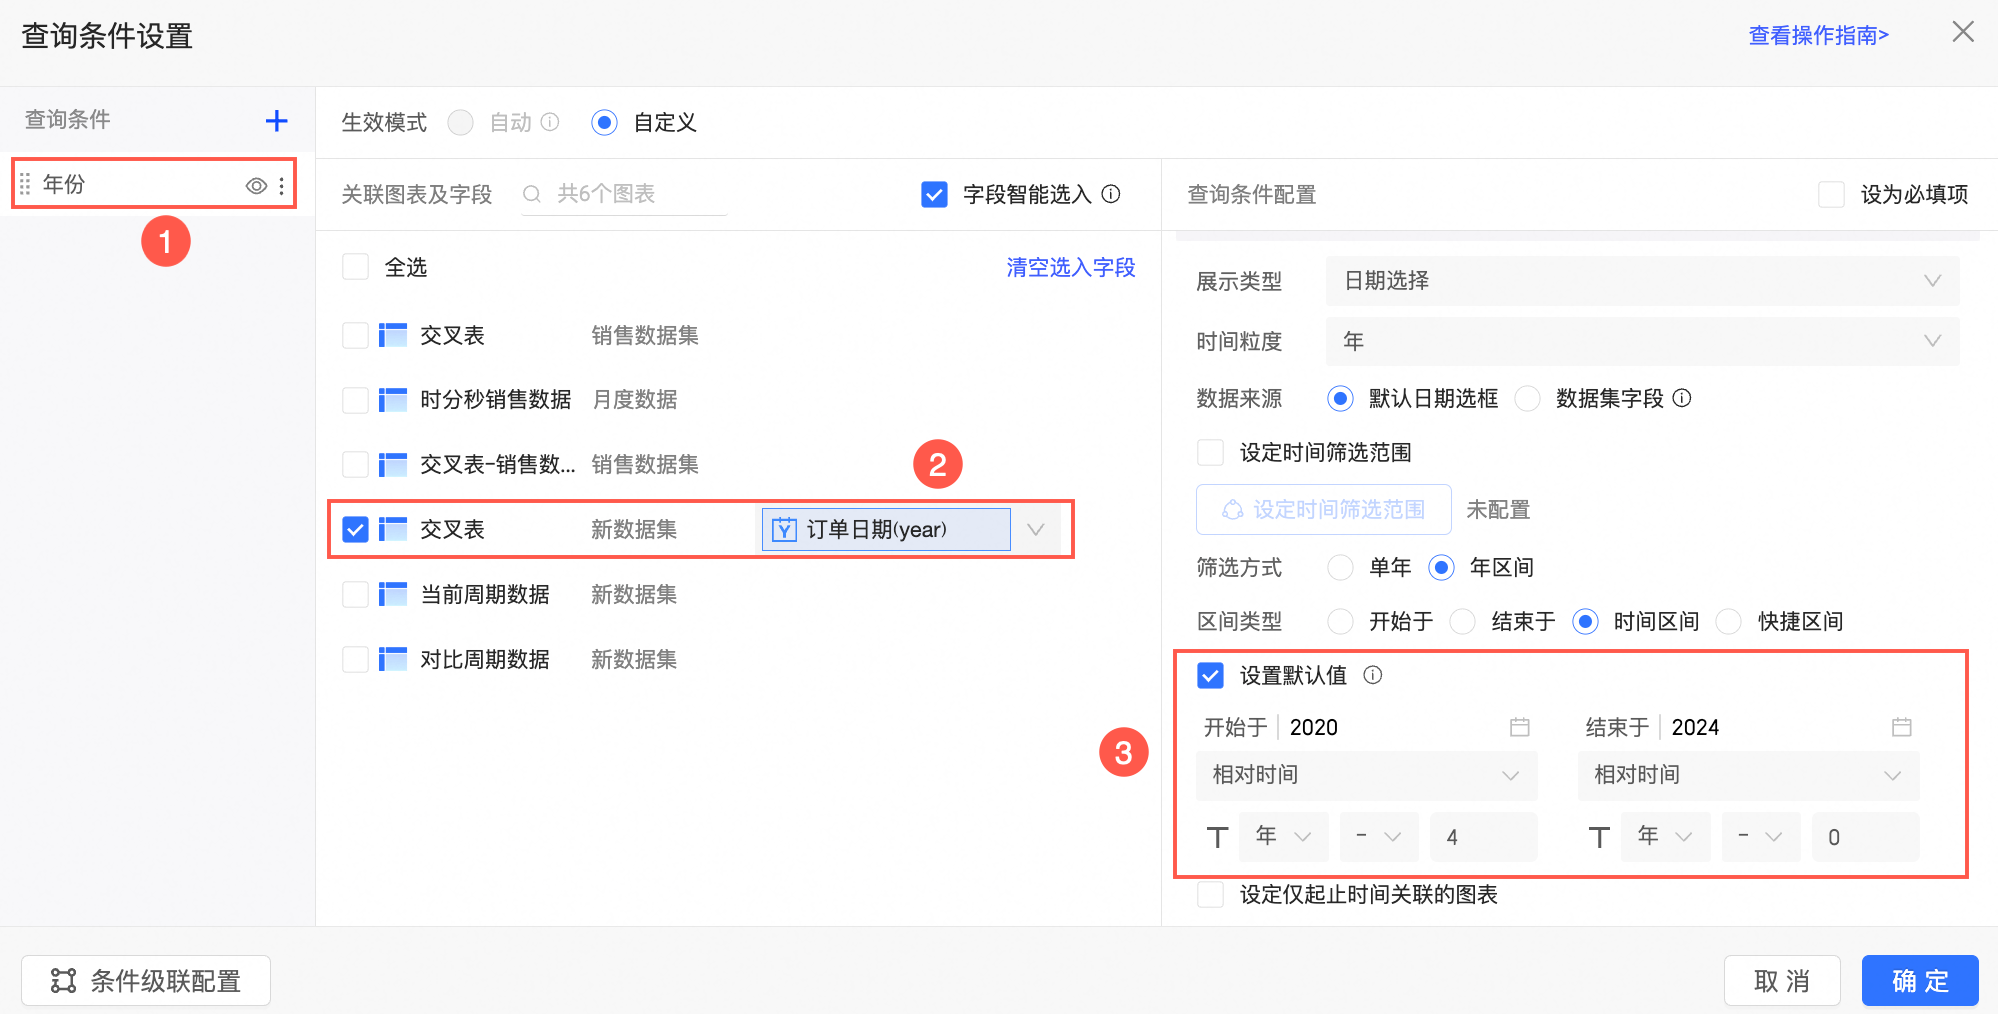Click the table icon of 时分秒销售数据 row
This screenshot has height=1014, width=1998.
point(393,400)
